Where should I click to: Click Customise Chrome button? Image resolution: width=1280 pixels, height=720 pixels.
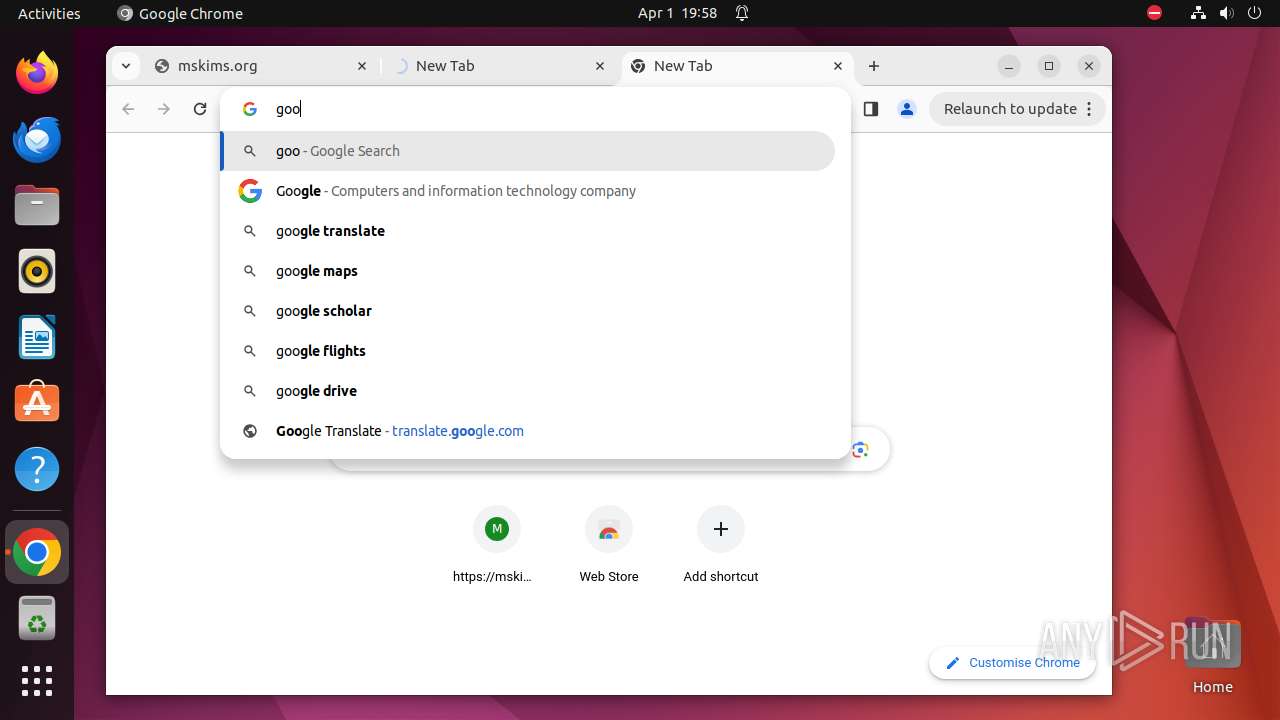click(x=1012, y=663)
